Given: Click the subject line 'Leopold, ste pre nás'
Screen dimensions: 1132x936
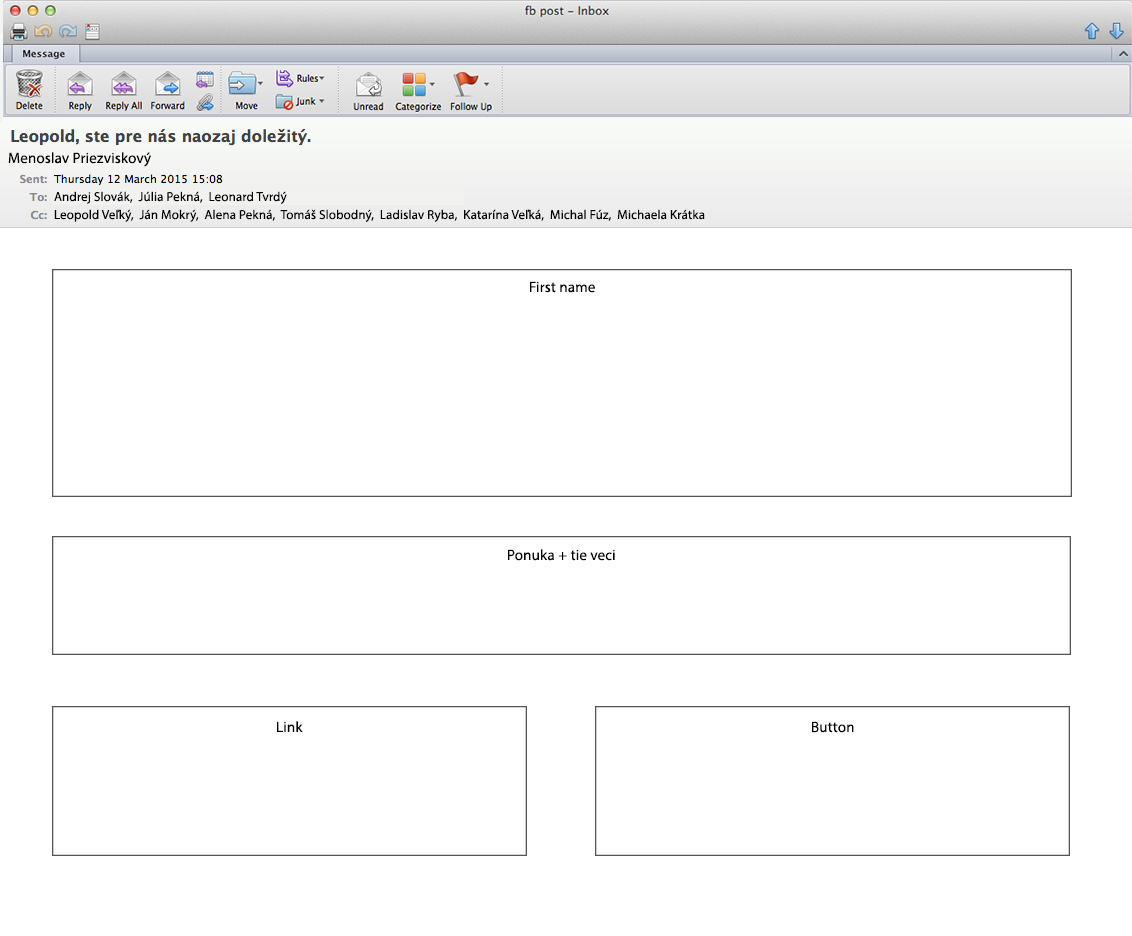Looking at the screenshot, I should click(x=160, y=136).
